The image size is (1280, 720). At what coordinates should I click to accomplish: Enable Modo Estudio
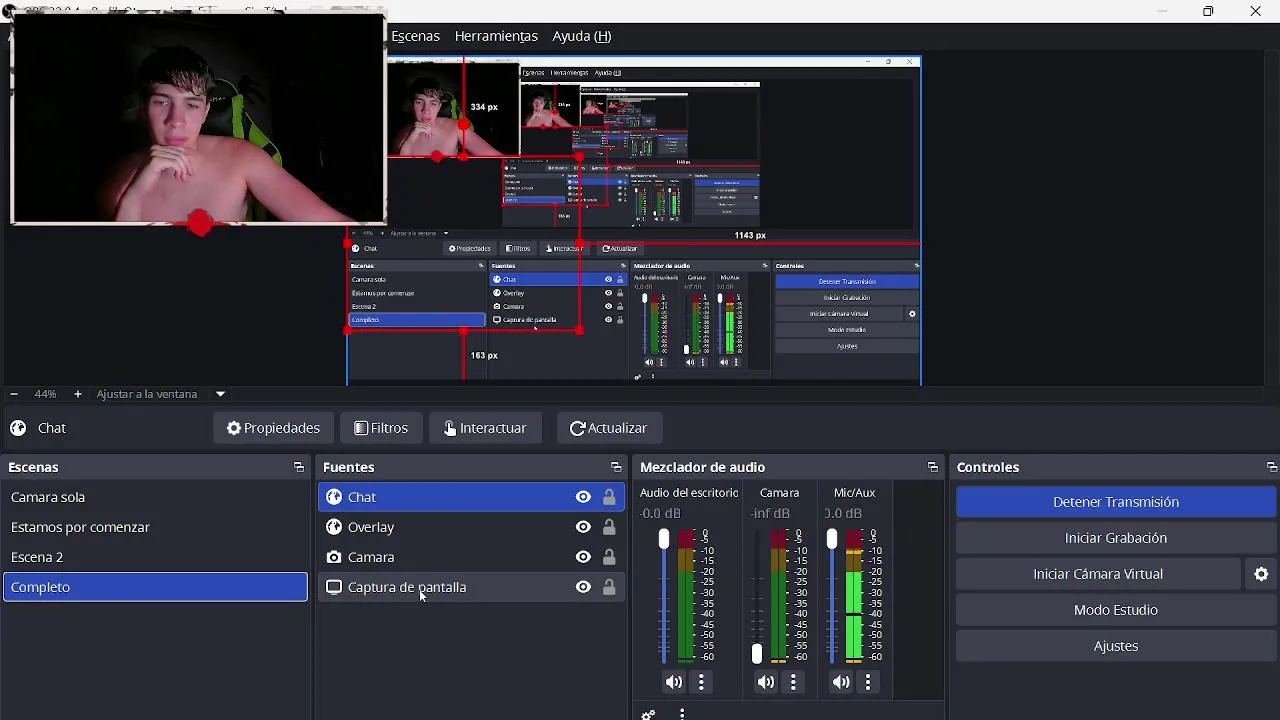1116,610
